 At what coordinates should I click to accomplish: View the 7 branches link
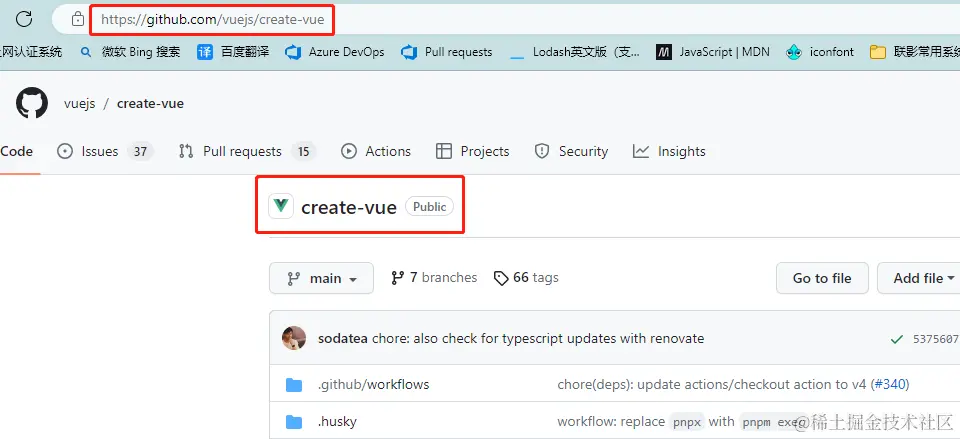(434, 278)
